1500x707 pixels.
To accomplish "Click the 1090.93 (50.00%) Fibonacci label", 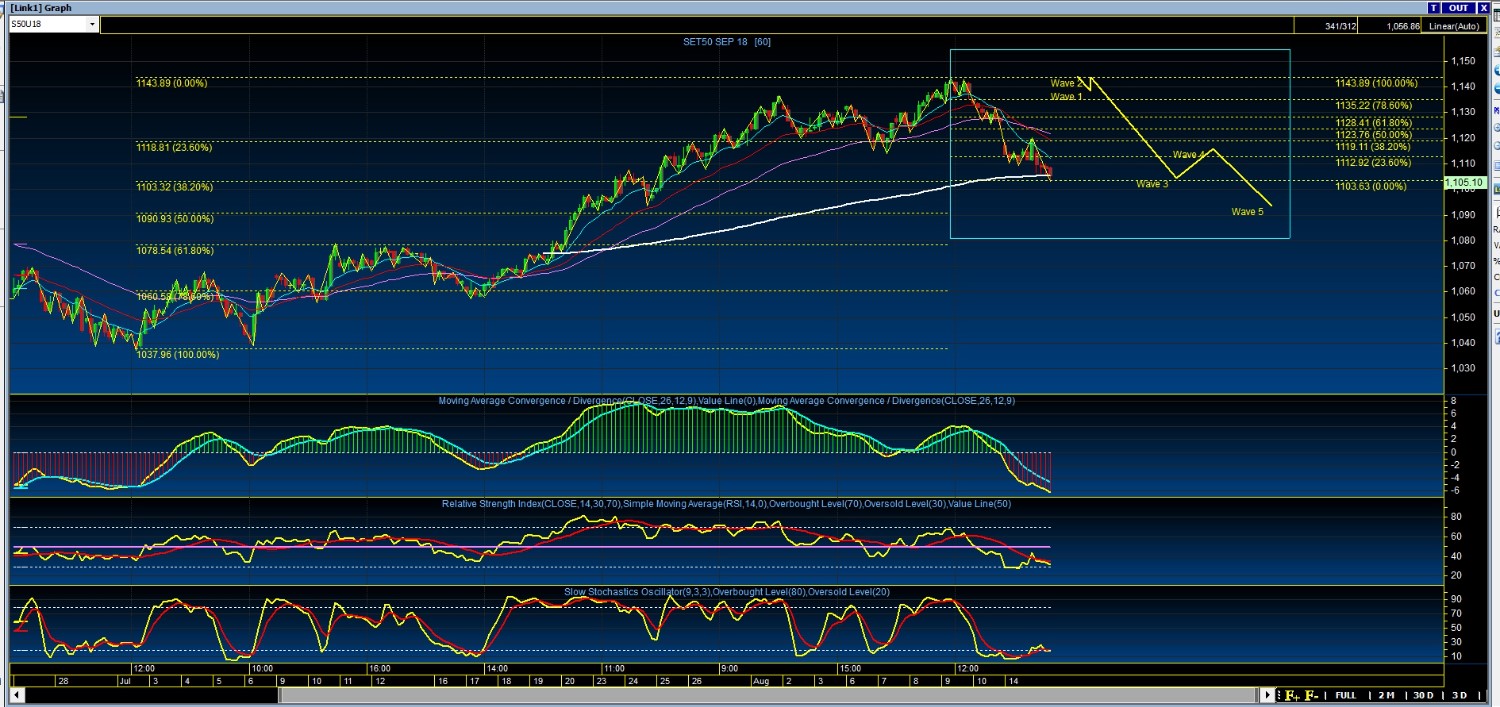I will (x=174, y=218).
